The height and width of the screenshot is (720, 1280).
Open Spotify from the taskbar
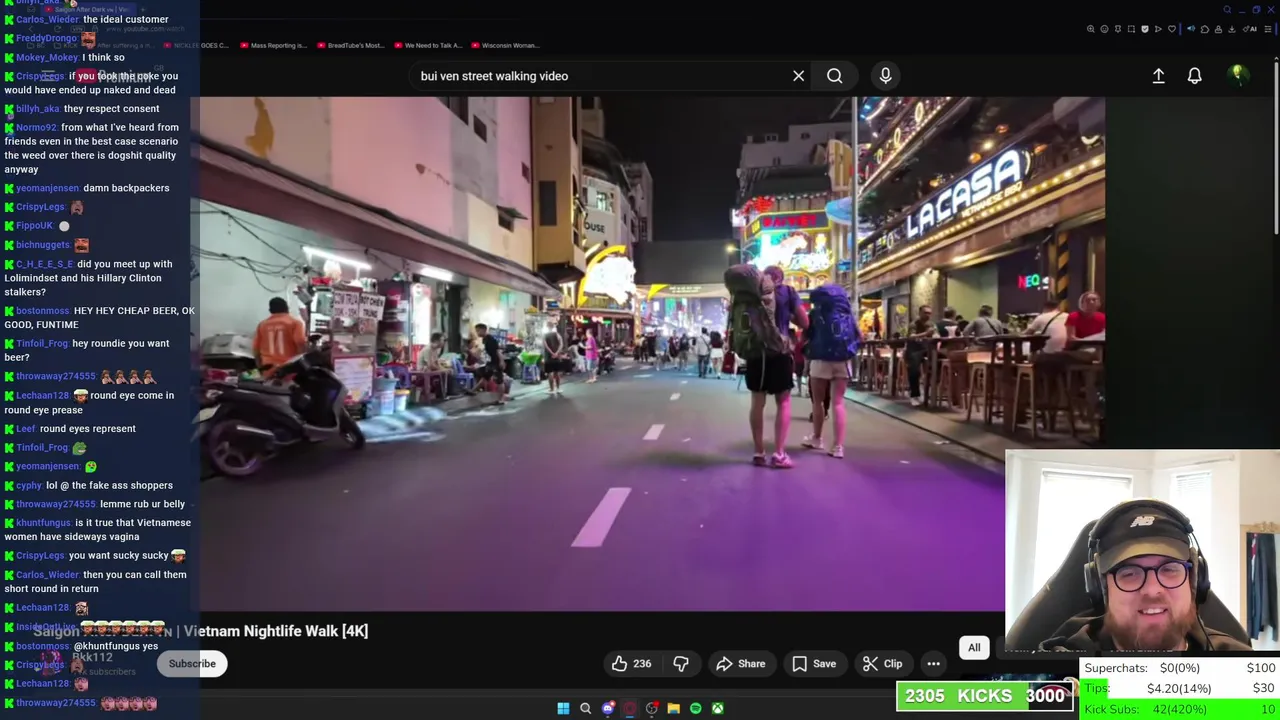point(695,708)
